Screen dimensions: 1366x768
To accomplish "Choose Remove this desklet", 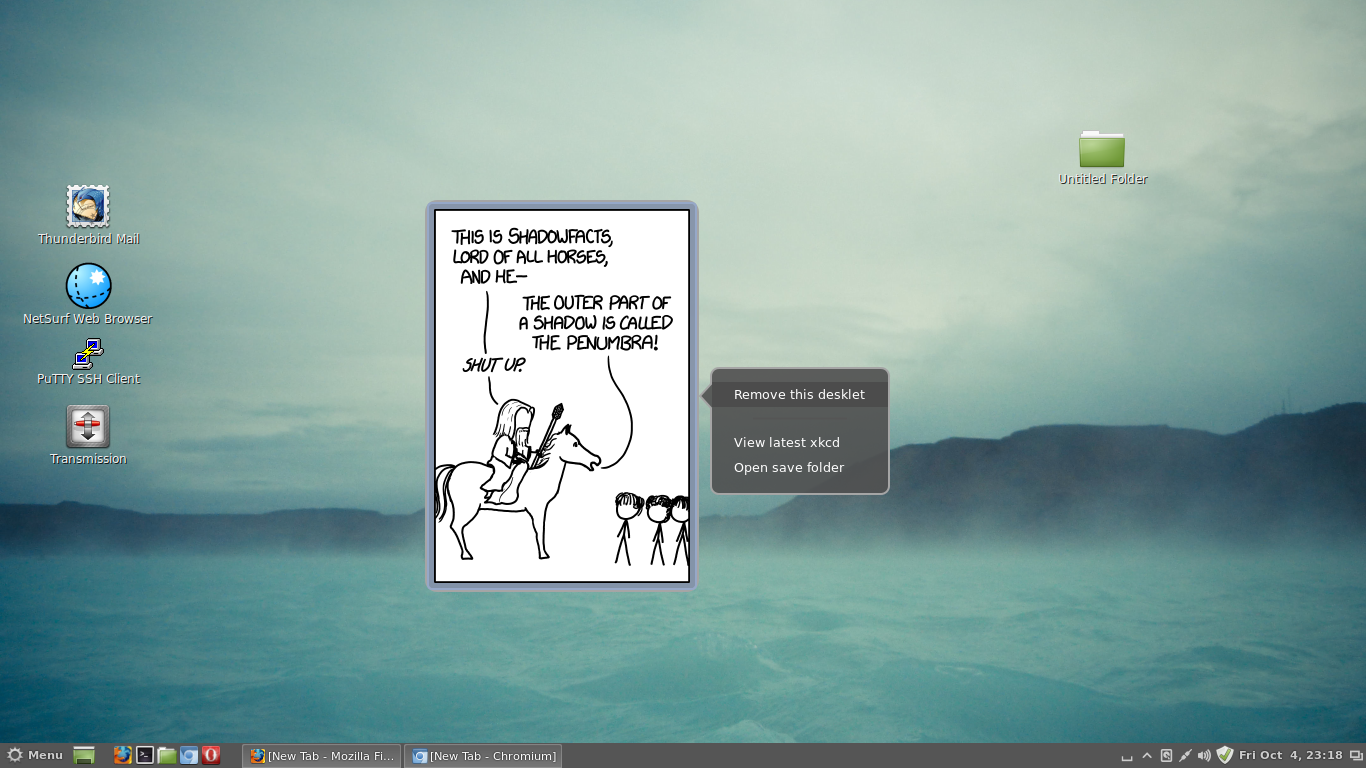I will pos(799,394).
